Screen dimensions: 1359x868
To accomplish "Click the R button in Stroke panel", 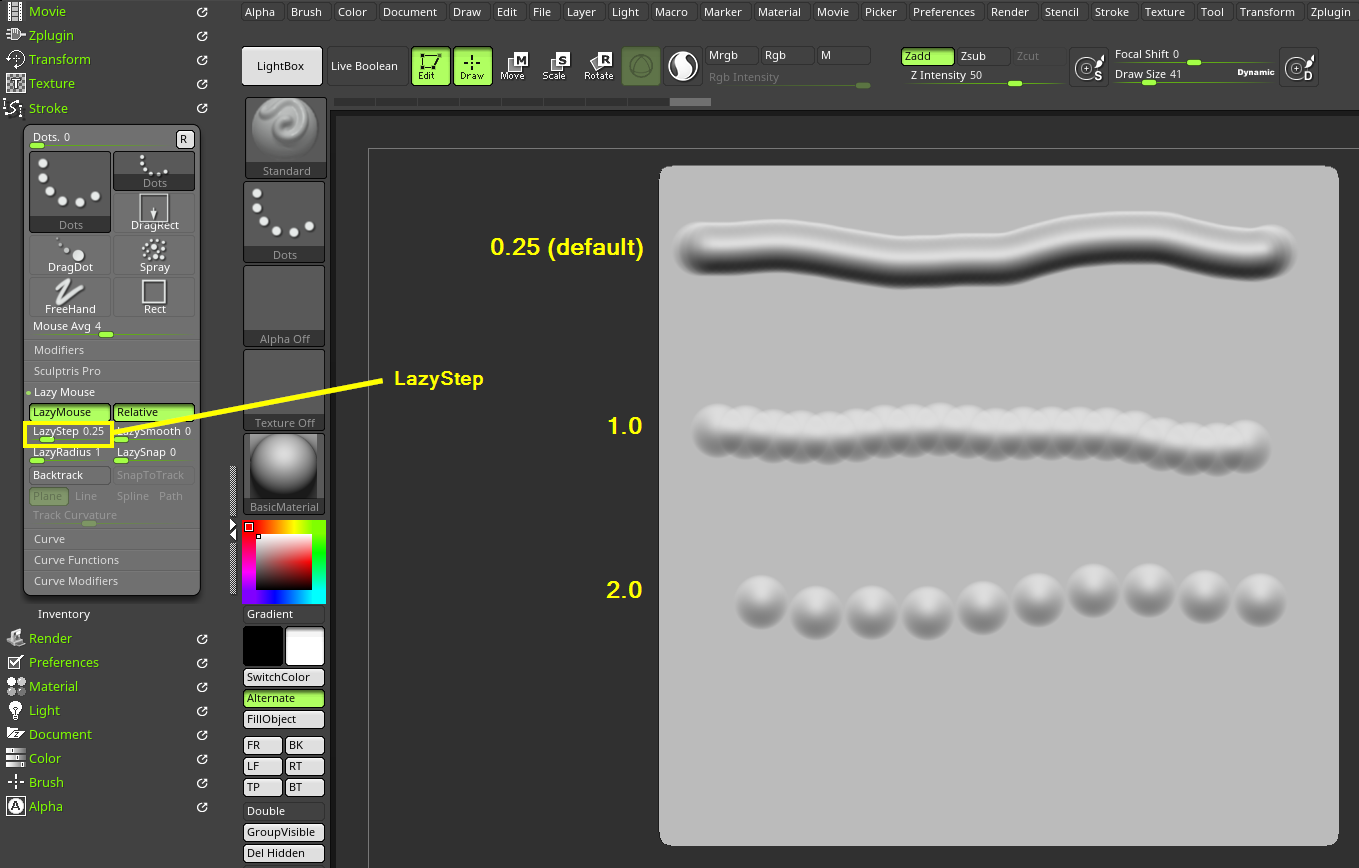I will 184,139.
